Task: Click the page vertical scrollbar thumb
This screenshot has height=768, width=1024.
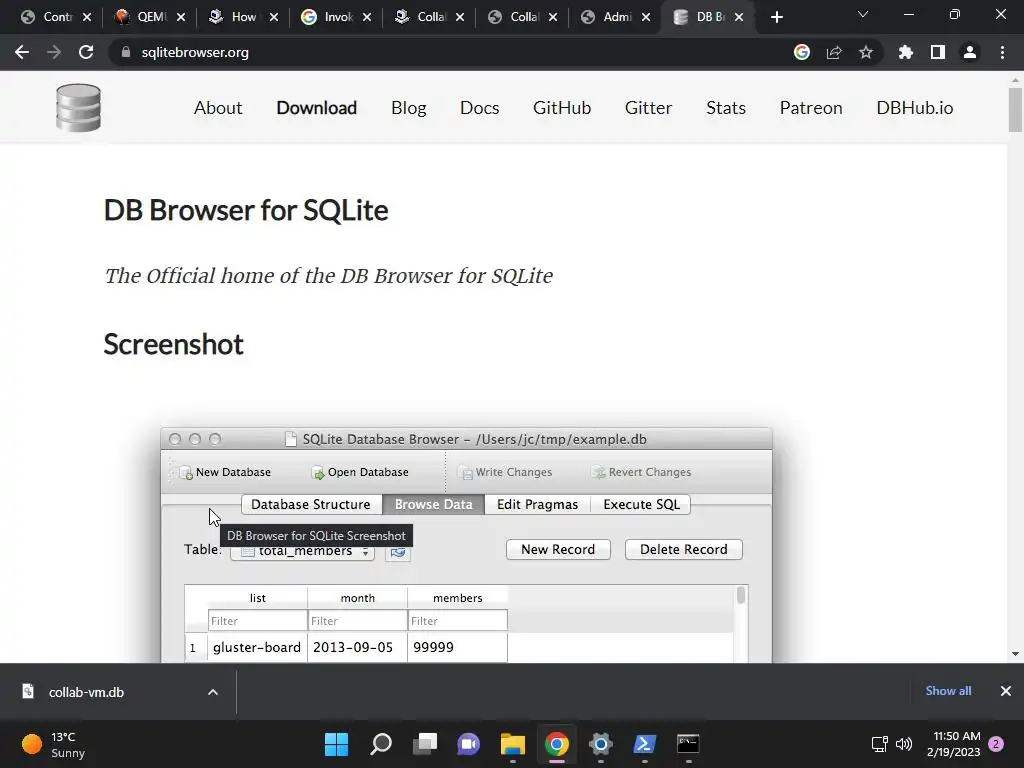Action: click(x=1015, y=110)
